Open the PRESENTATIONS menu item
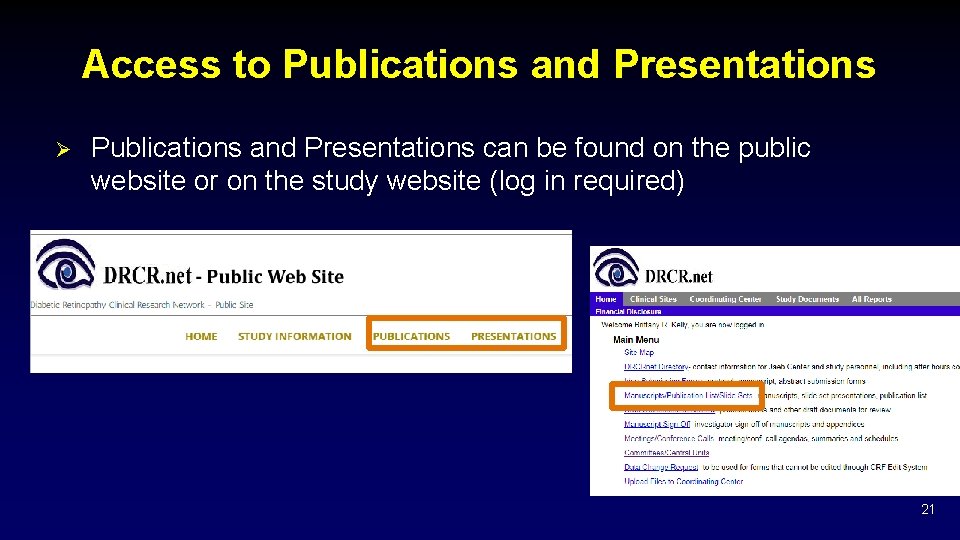The width and height of the screenshot is (960, 540). click(x=514, y=336)
